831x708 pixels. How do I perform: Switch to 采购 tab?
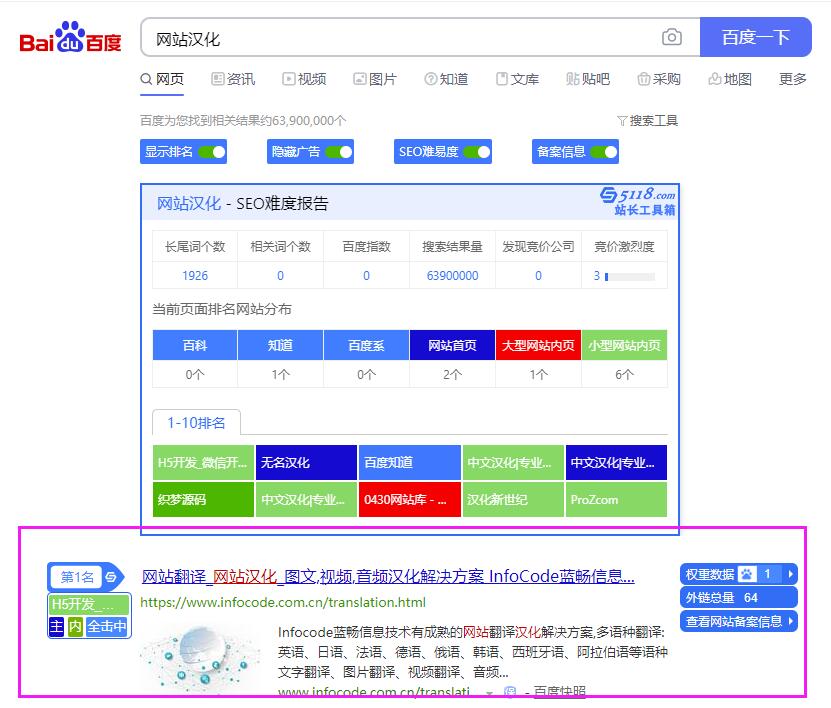click(x=659, y=79)
